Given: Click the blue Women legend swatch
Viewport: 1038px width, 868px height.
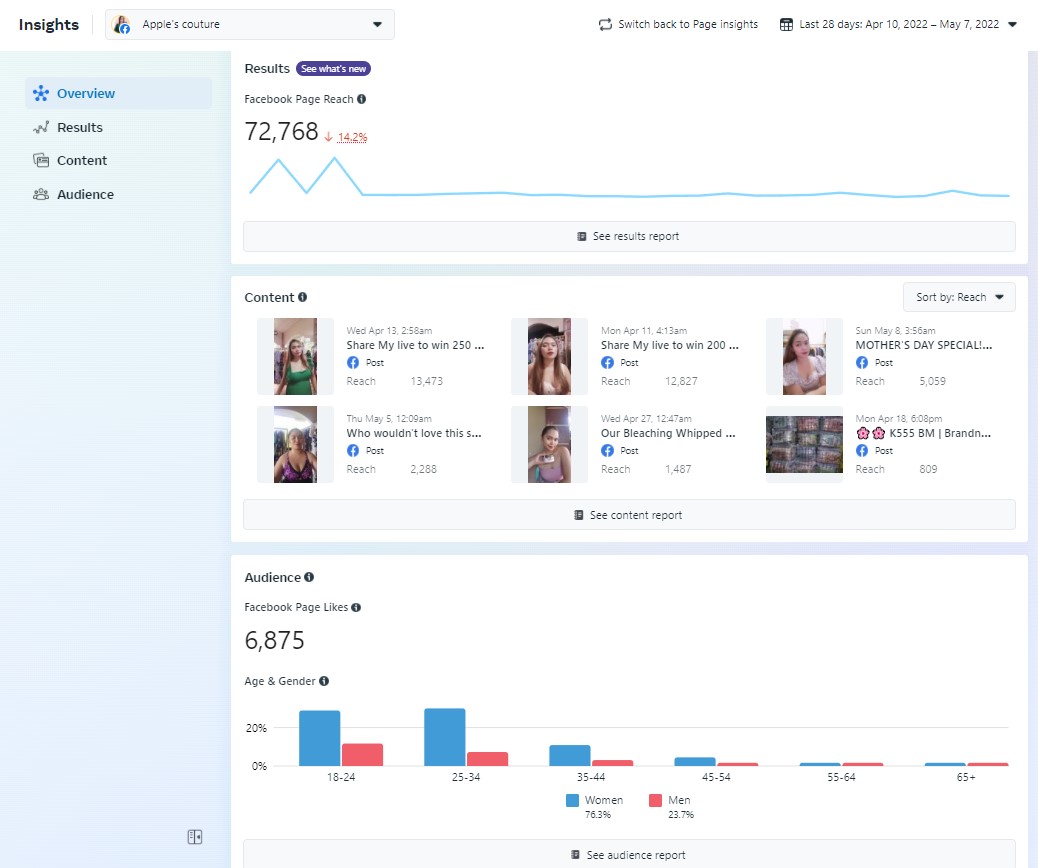Looking at the screenshot, I should pyautogui.click(x=573, y=800).
